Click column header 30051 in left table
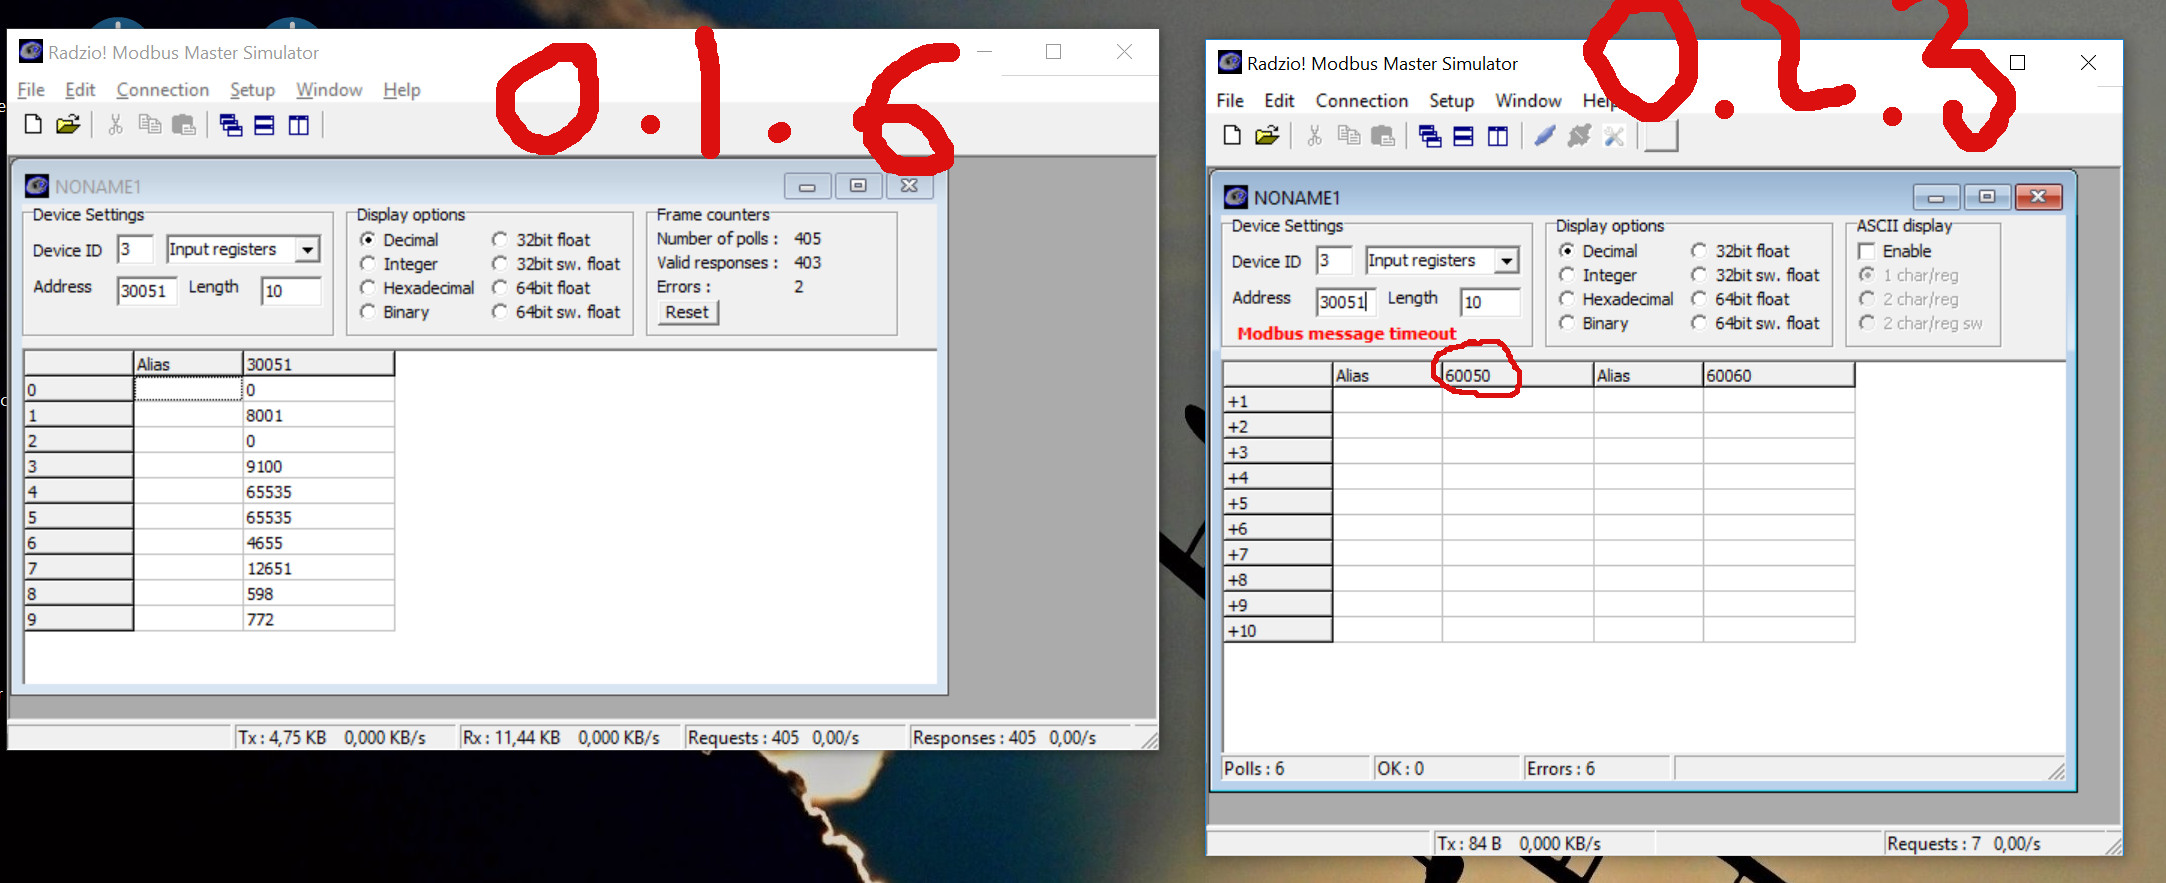This screenshot has width=2166, height=883. 318,364
